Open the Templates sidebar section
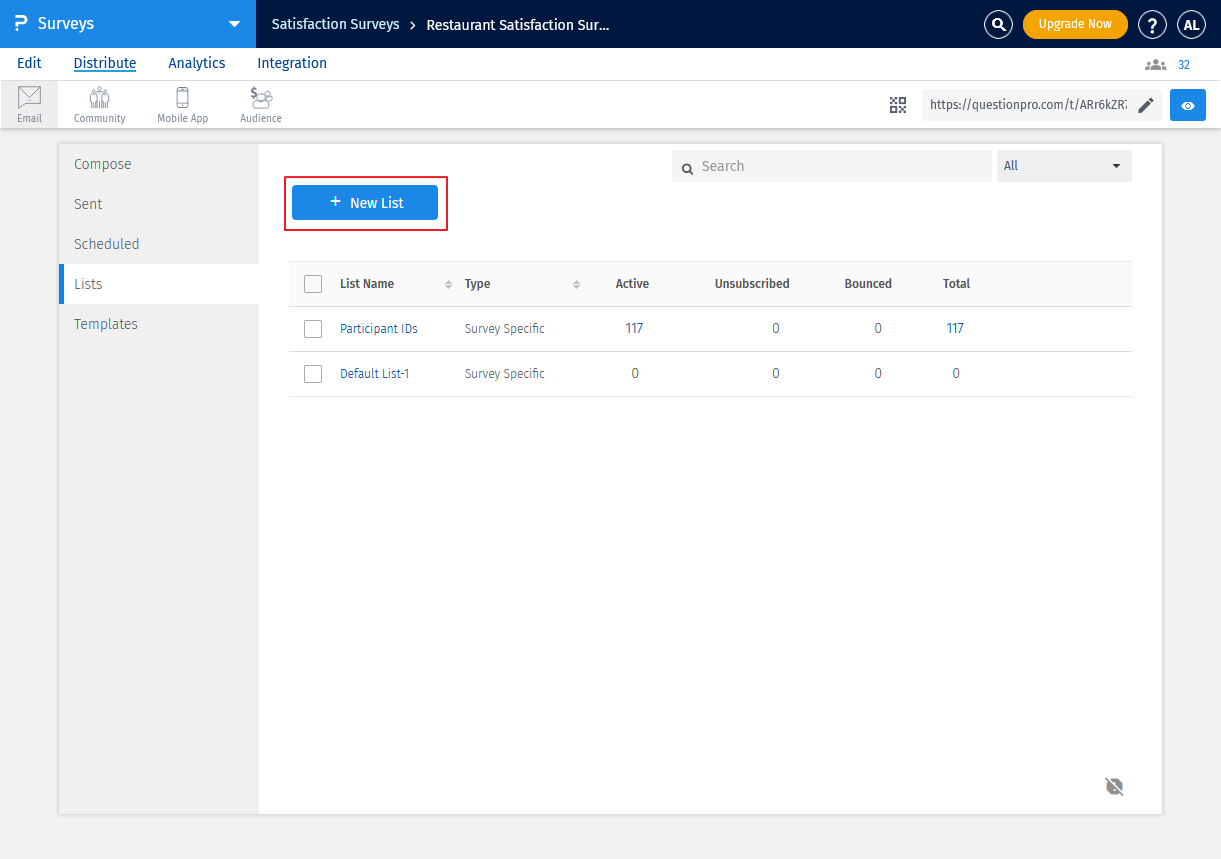This screenshot has height=859, width=1221. (x=106, y=324)
